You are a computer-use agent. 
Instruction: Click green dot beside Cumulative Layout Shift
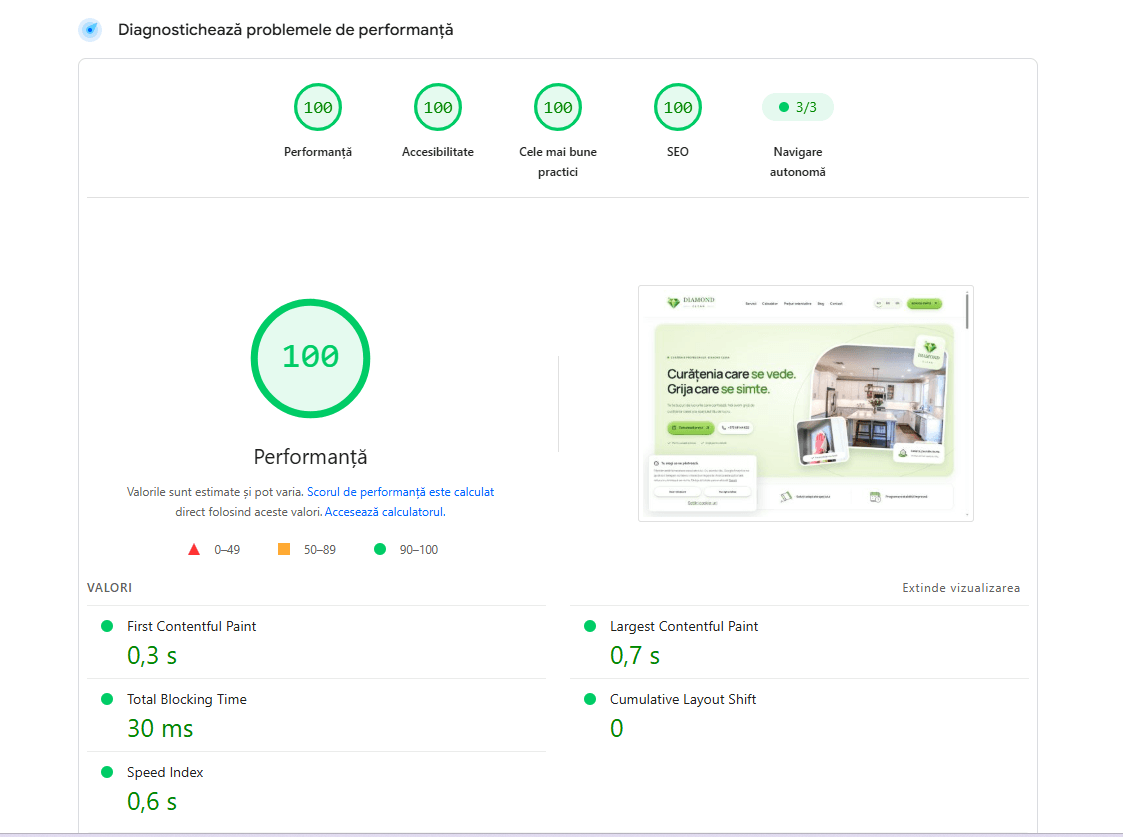click(590, 699)
